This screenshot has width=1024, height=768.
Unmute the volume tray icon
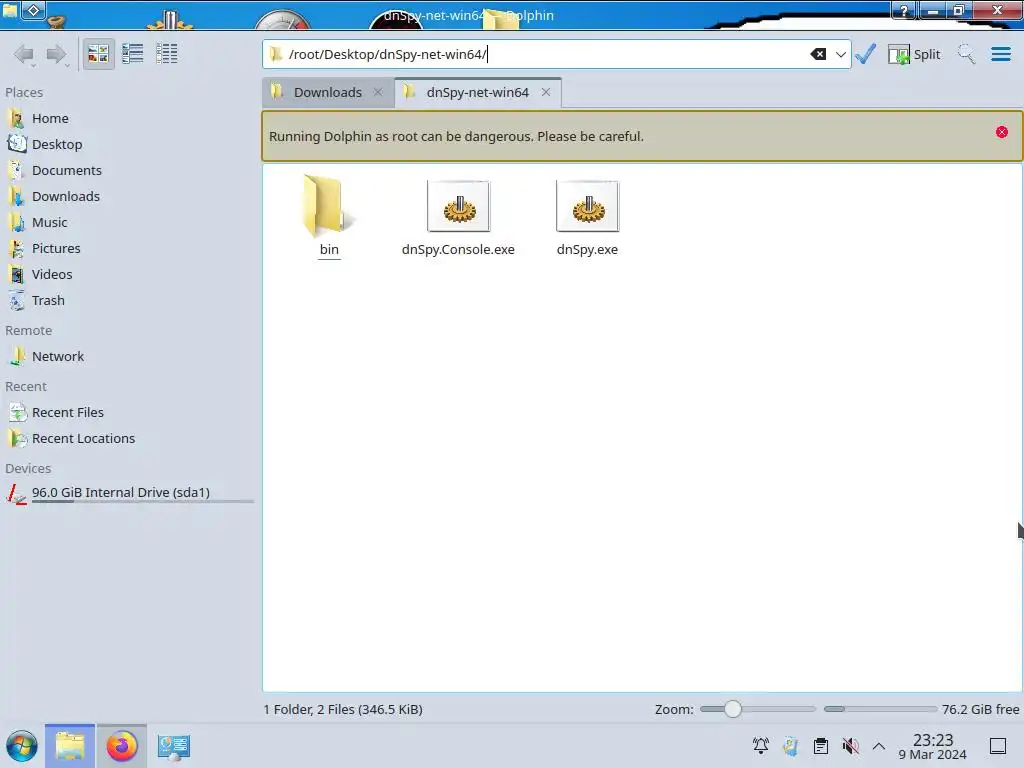coord(850,746)
